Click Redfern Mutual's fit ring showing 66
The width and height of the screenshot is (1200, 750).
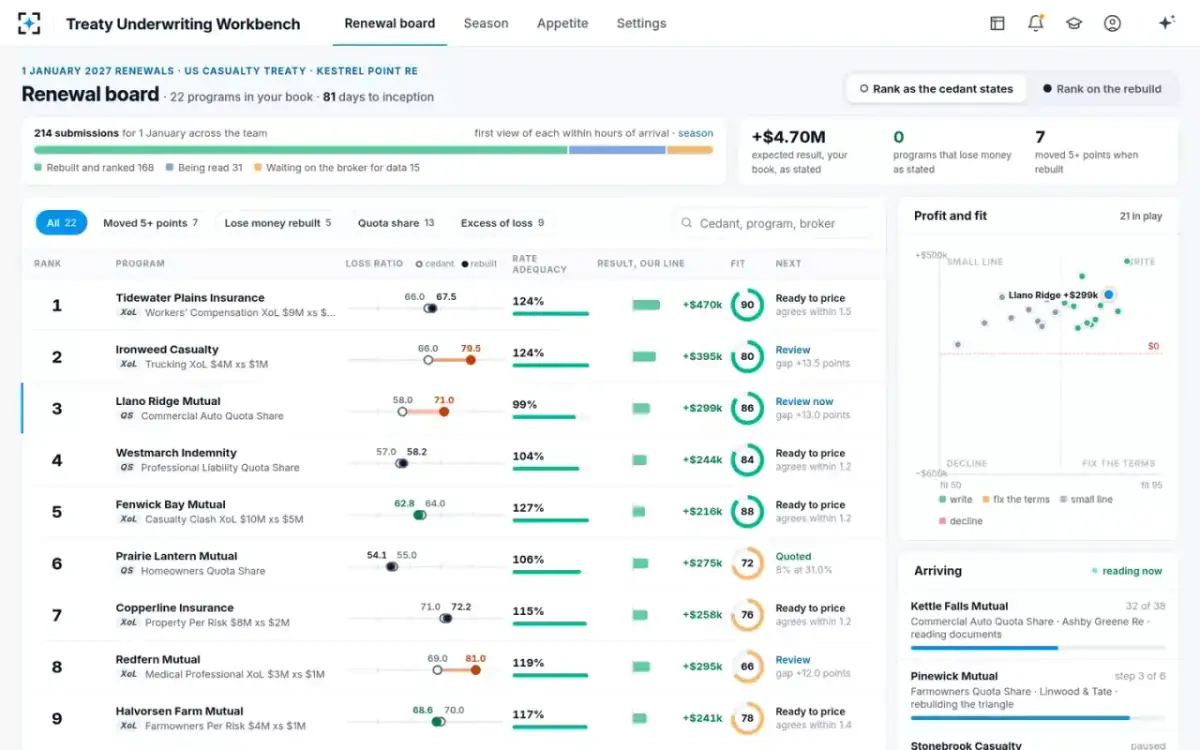(747, 667)
